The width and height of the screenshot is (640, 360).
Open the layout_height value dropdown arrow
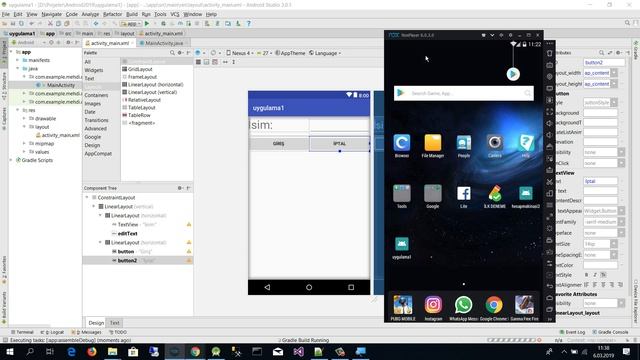614,84
